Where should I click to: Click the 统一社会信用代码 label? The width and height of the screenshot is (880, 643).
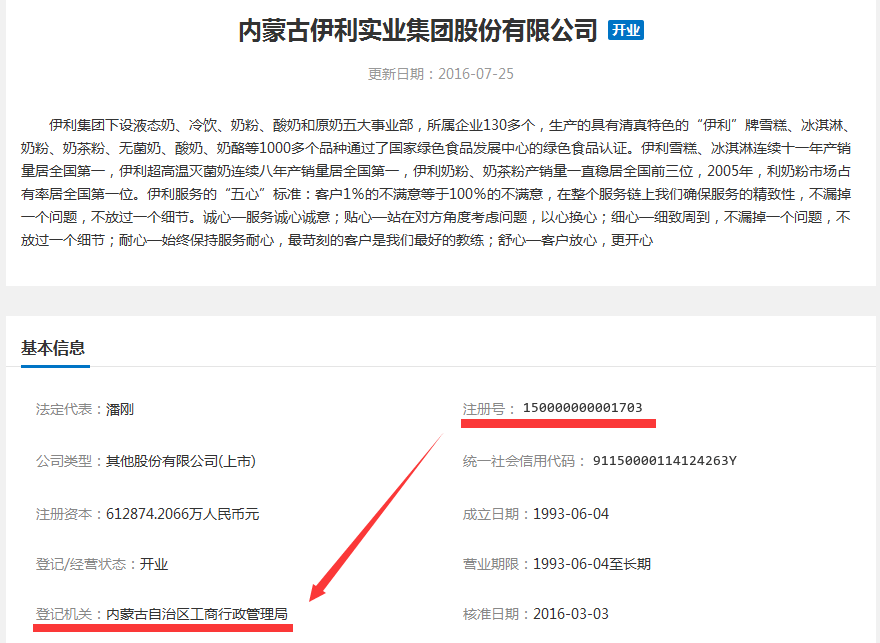519,461
